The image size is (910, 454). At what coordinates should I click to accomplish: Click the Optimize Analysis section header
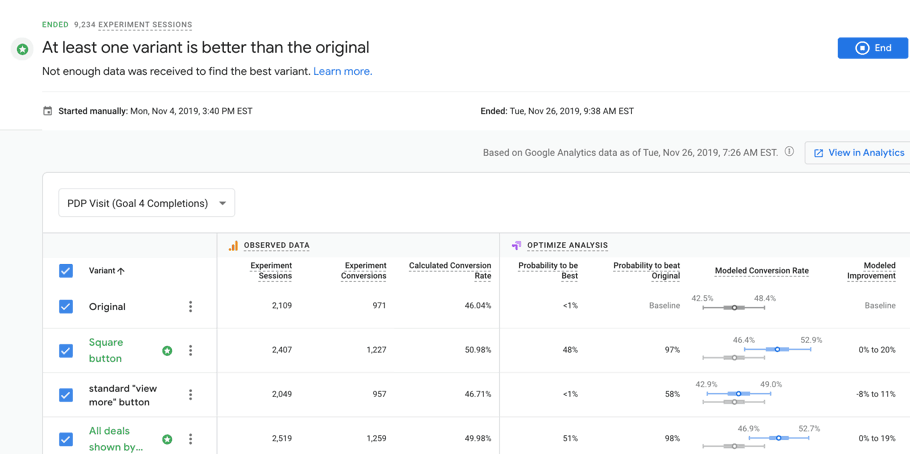pyautogui.click(x=567, y=245)
